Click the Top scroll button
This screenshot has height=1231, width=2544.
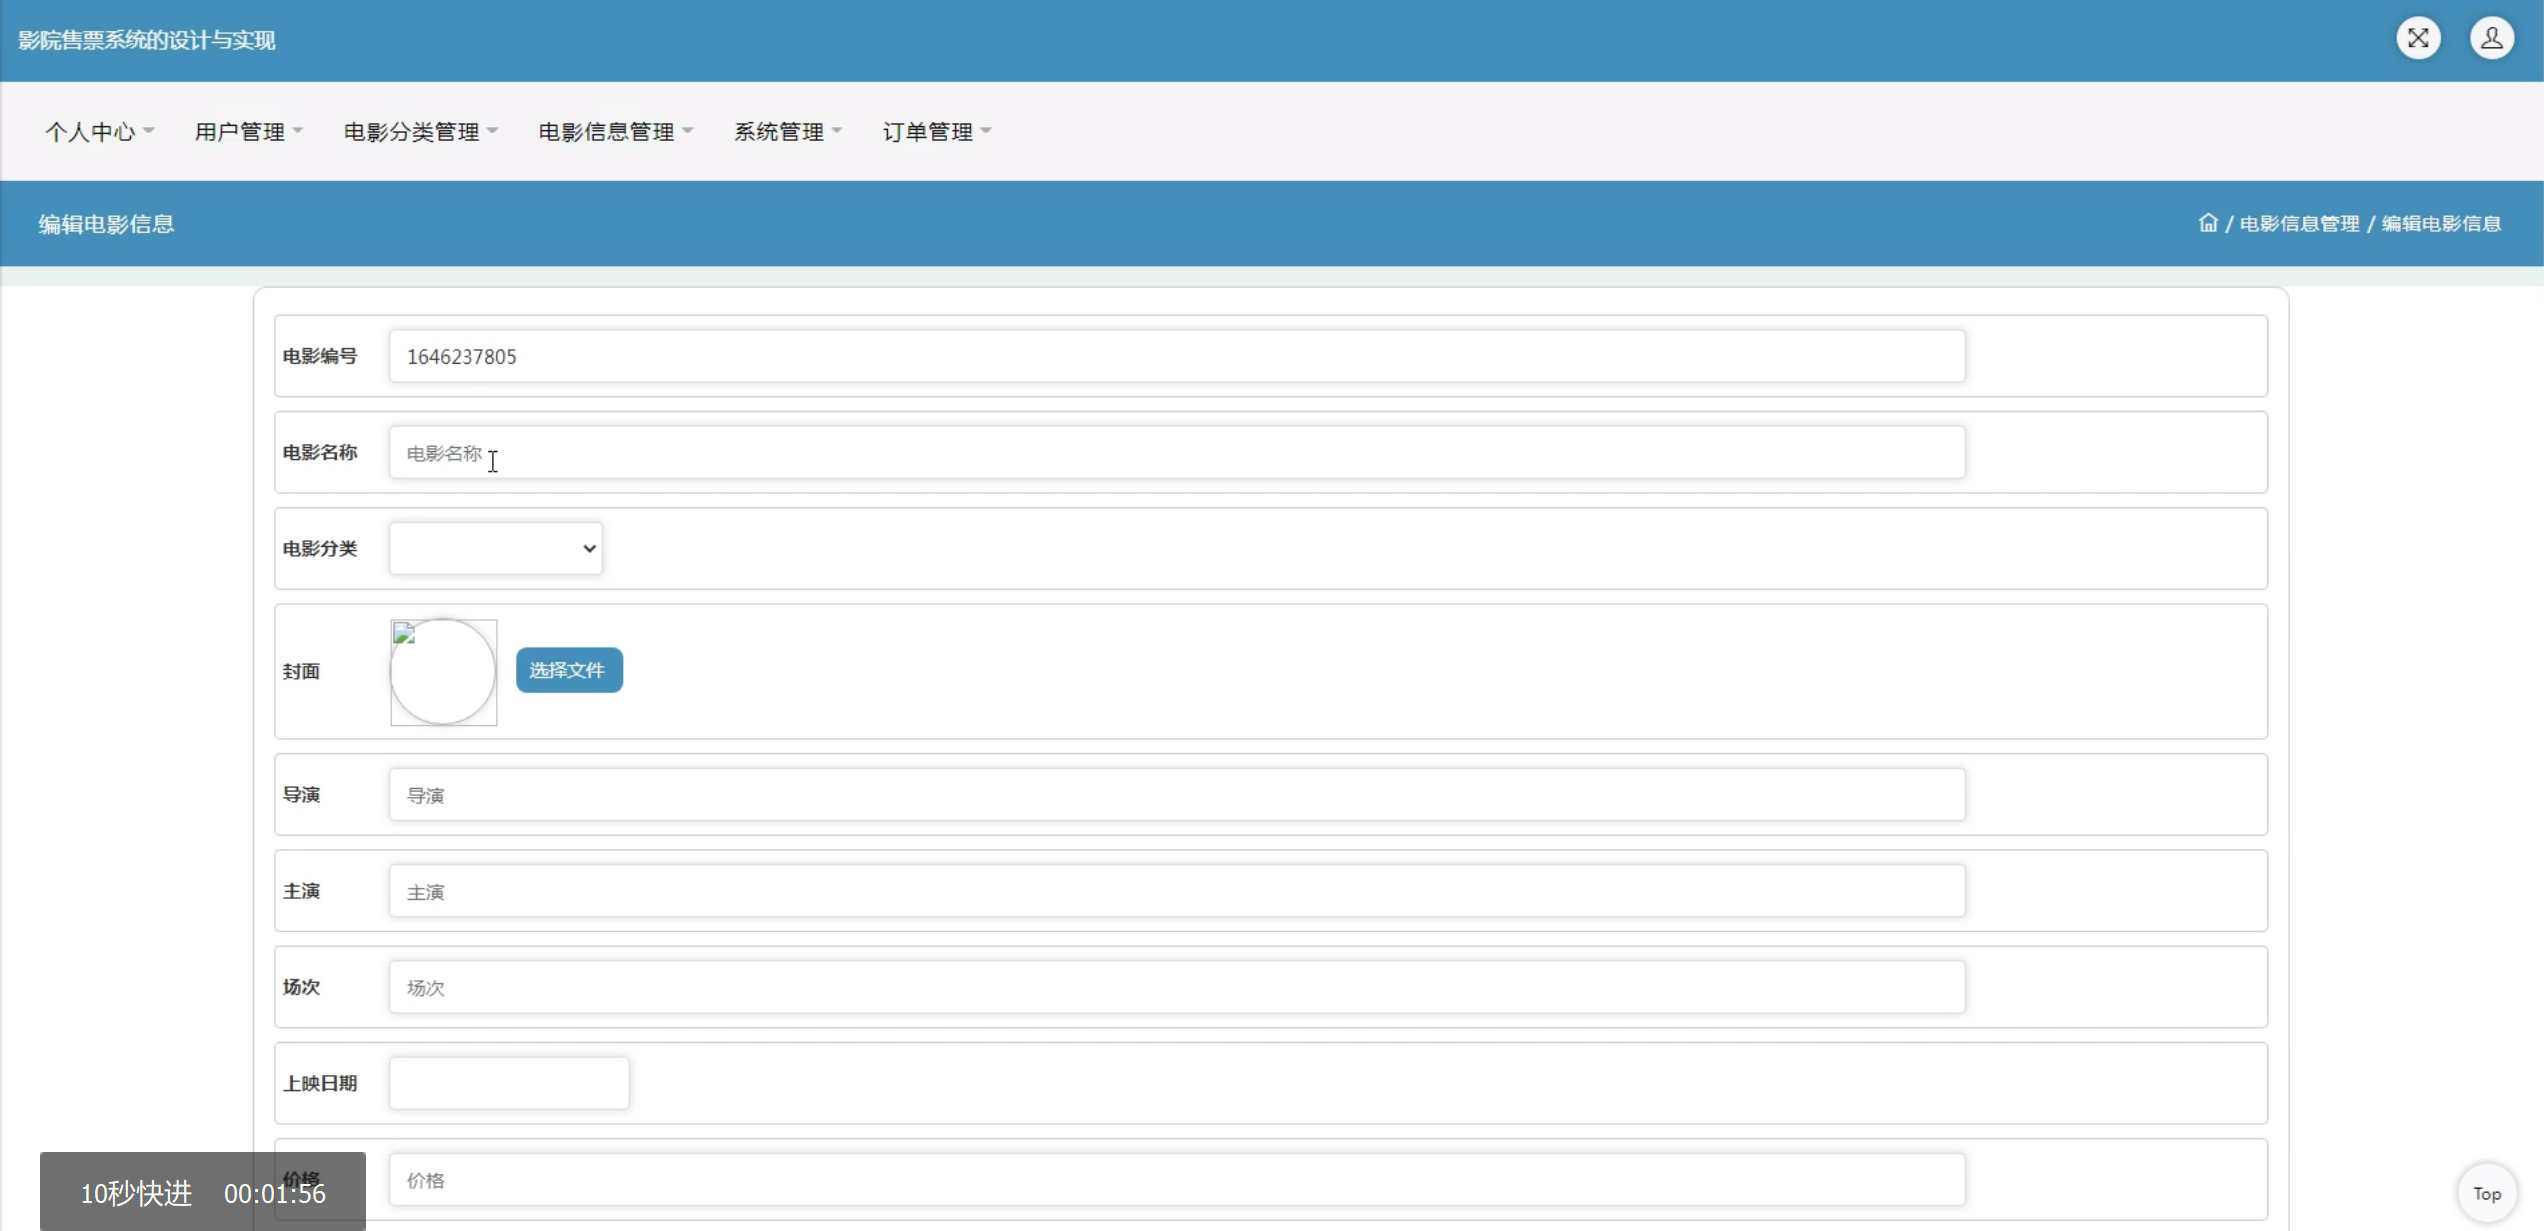click(2486, 1193)
